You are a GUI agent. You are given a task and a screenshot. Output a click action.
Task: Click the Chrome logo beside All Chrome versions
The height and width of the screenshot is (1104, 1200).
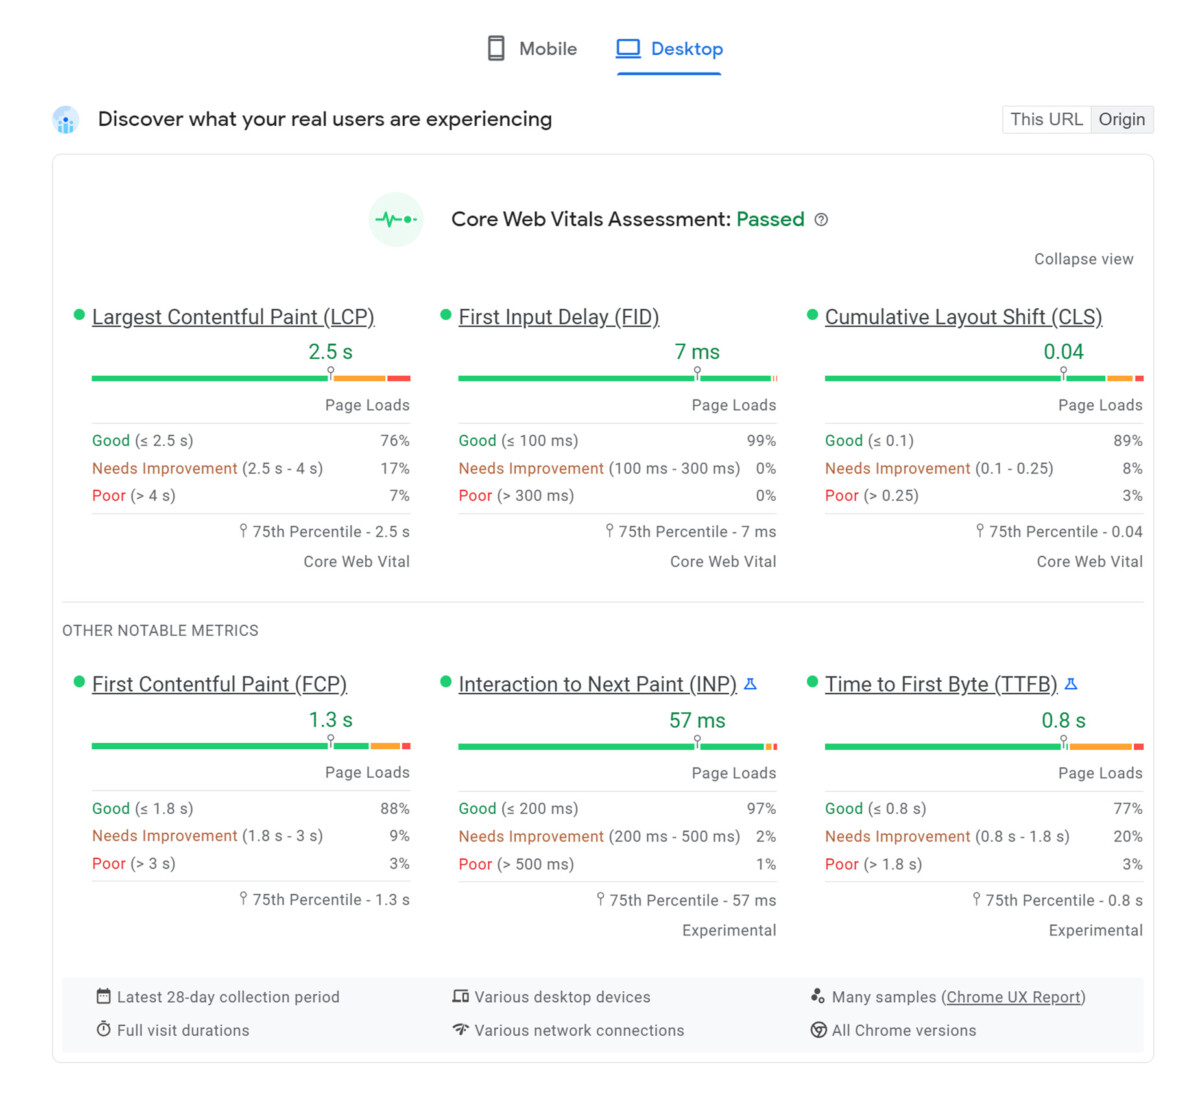coord(818,1030)
